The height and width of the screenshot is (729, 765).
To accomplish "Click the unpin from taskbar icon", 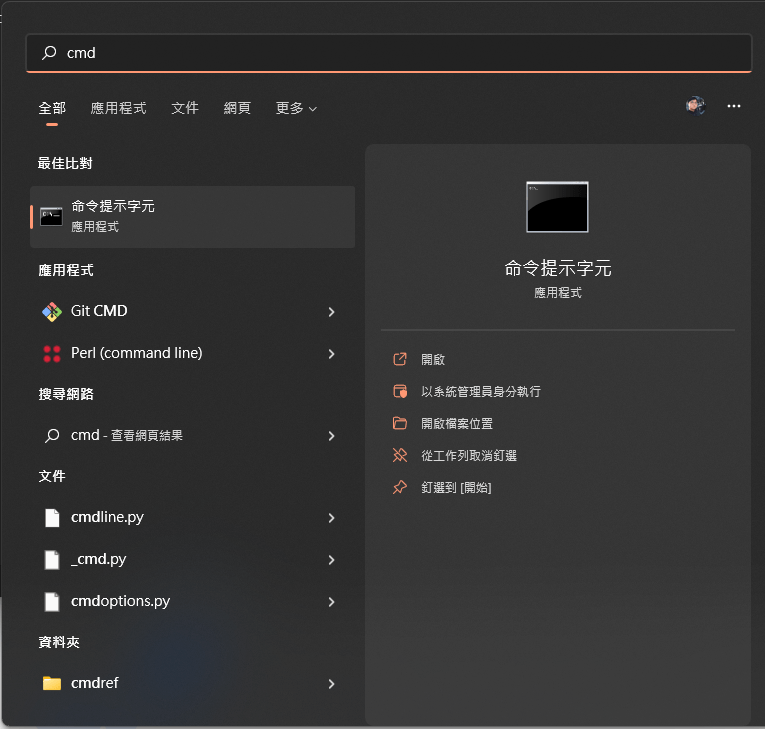I will [x=400, y=455].
